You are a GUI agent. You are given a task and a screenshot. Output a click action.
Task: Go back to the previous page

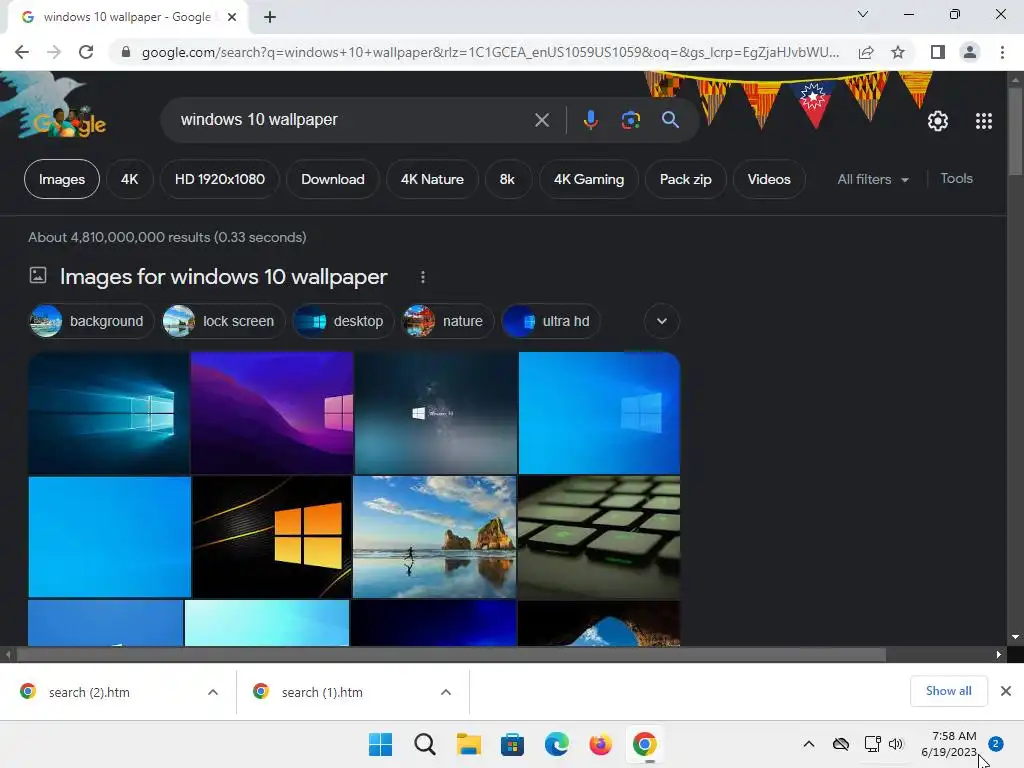pos(22,52)
